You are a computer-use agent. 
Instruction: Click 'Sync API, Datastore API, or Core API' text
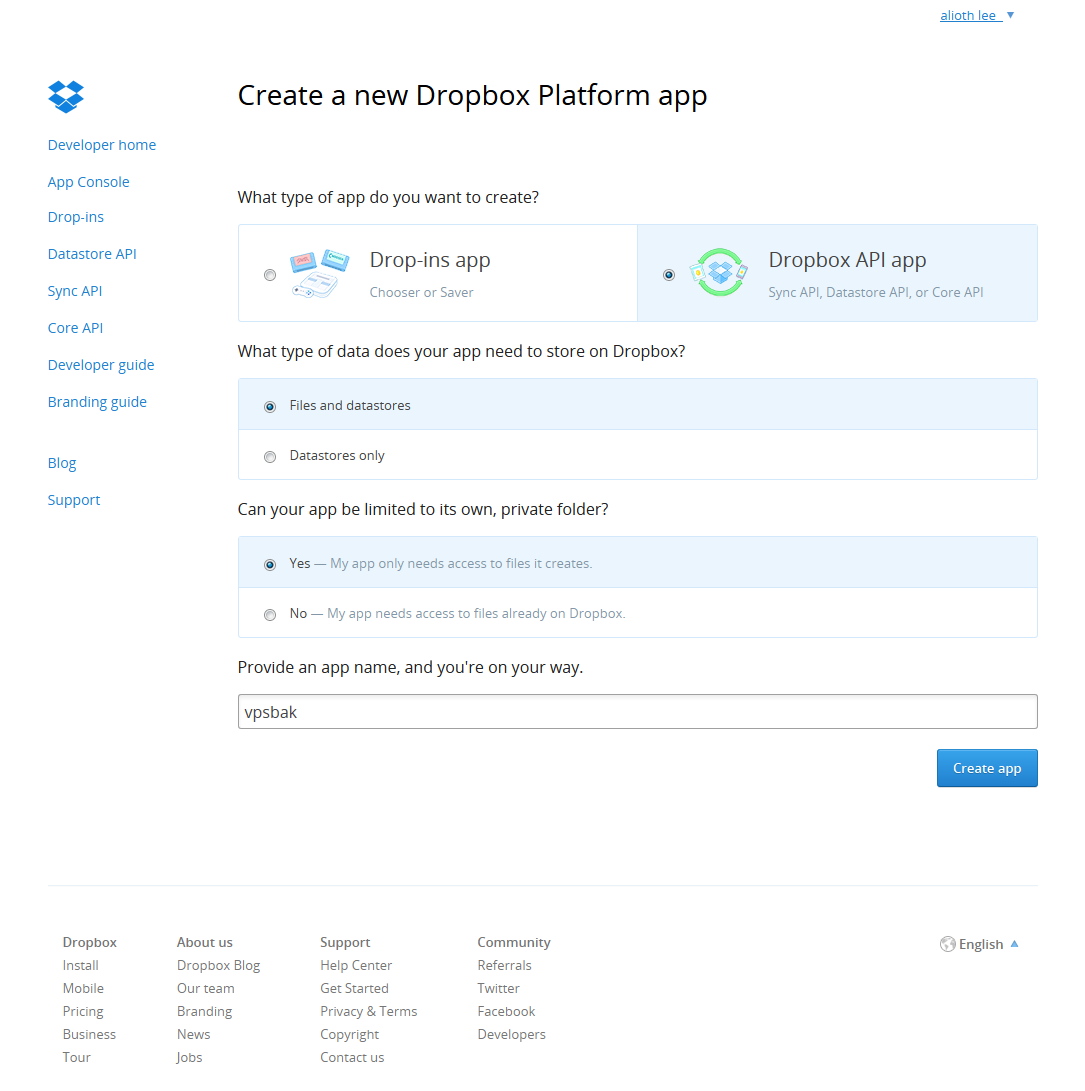pos(876,292)
